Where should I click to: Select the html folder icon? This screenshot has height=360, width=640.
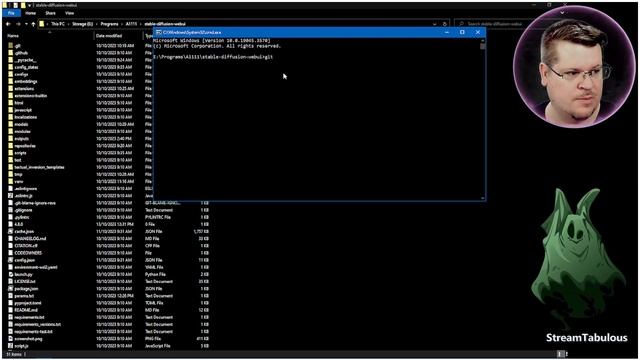coord(11,103)
